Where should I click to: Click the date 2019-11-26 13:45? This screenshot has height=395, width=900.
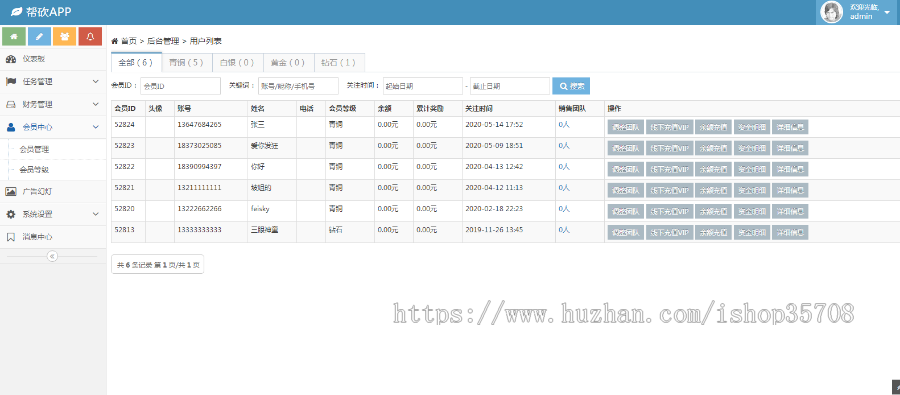point(494,230)
